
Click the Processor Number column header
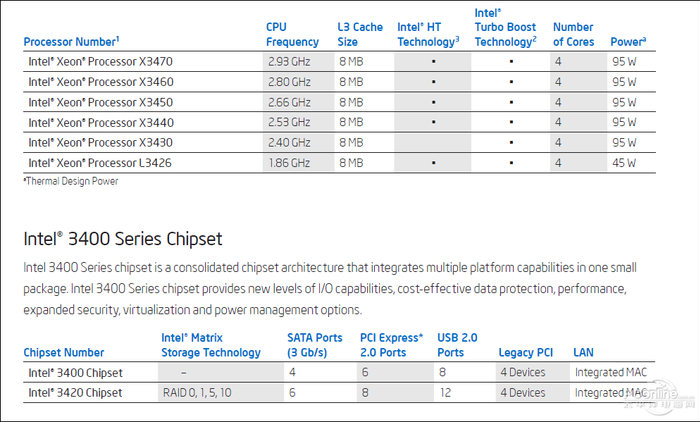click(71, 42)
